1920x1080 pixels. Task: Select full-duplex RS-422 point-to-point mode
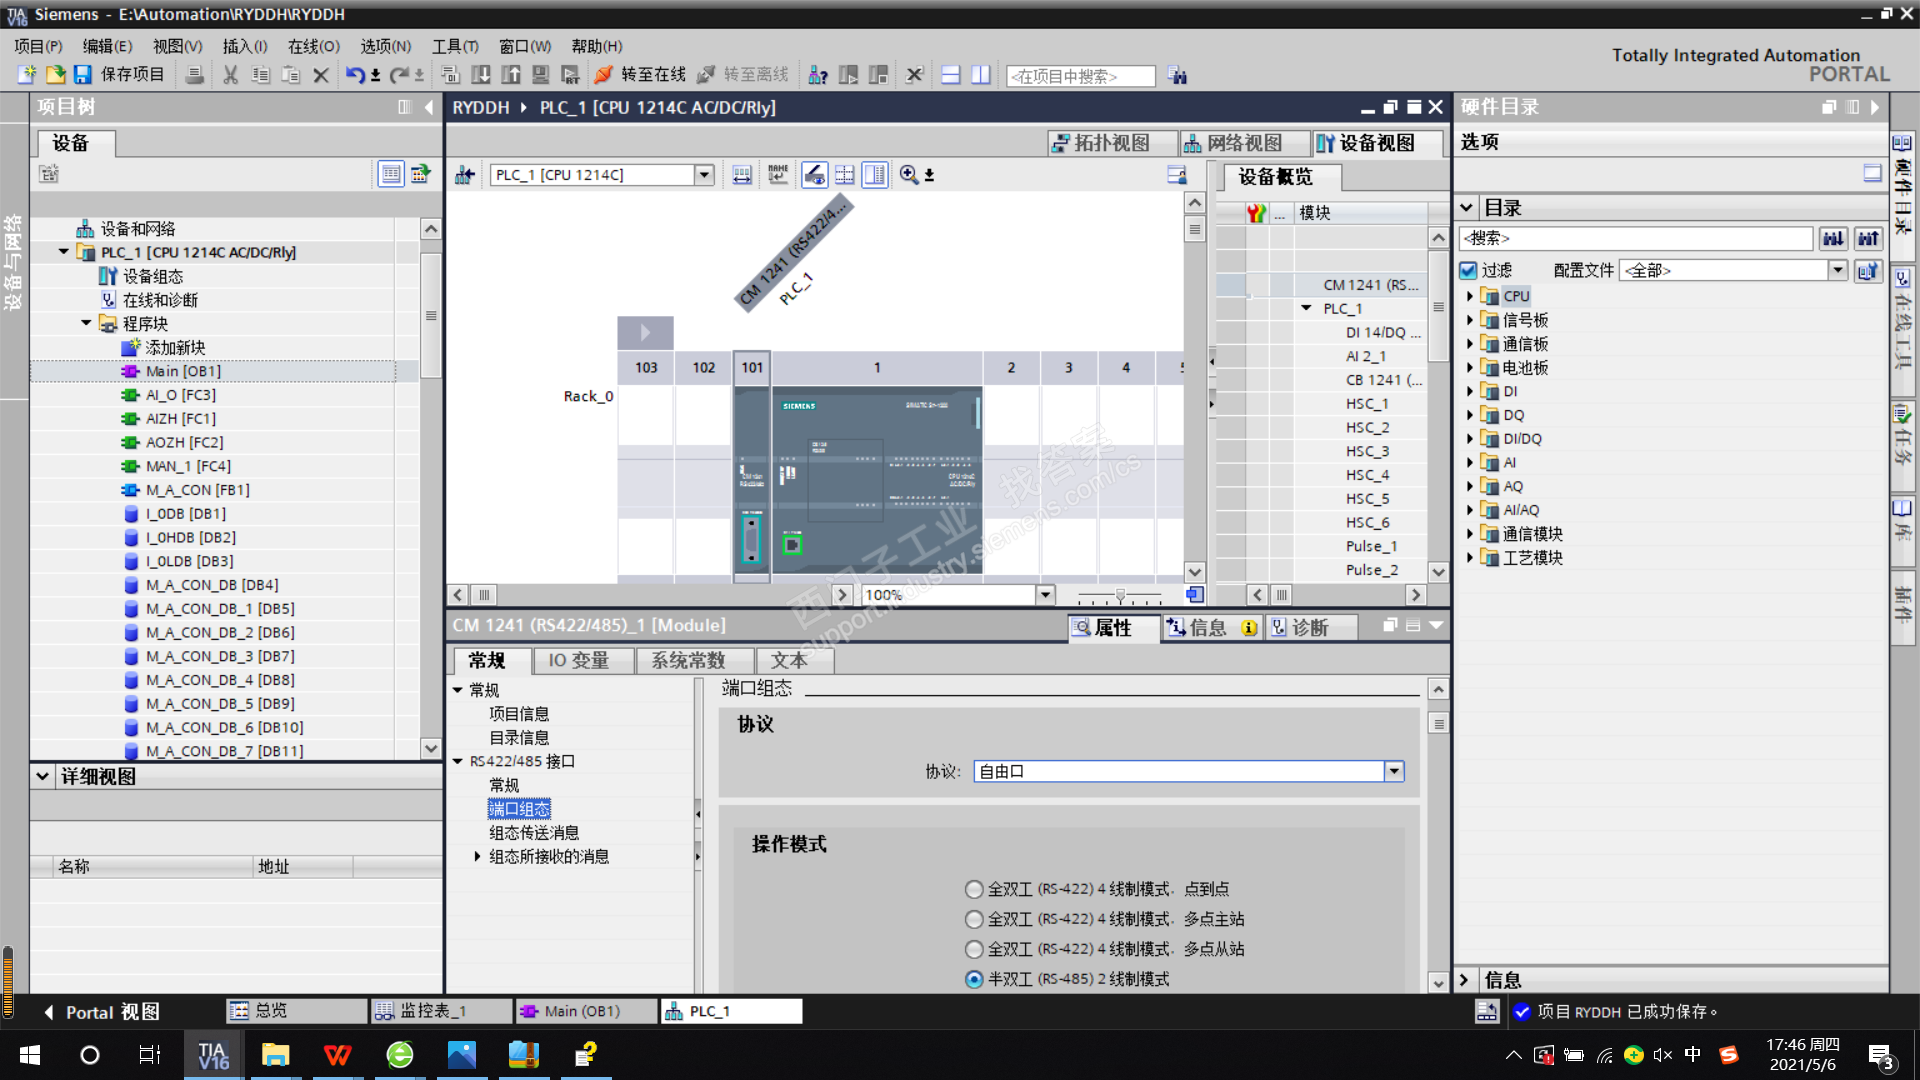(x=974, y=889)
